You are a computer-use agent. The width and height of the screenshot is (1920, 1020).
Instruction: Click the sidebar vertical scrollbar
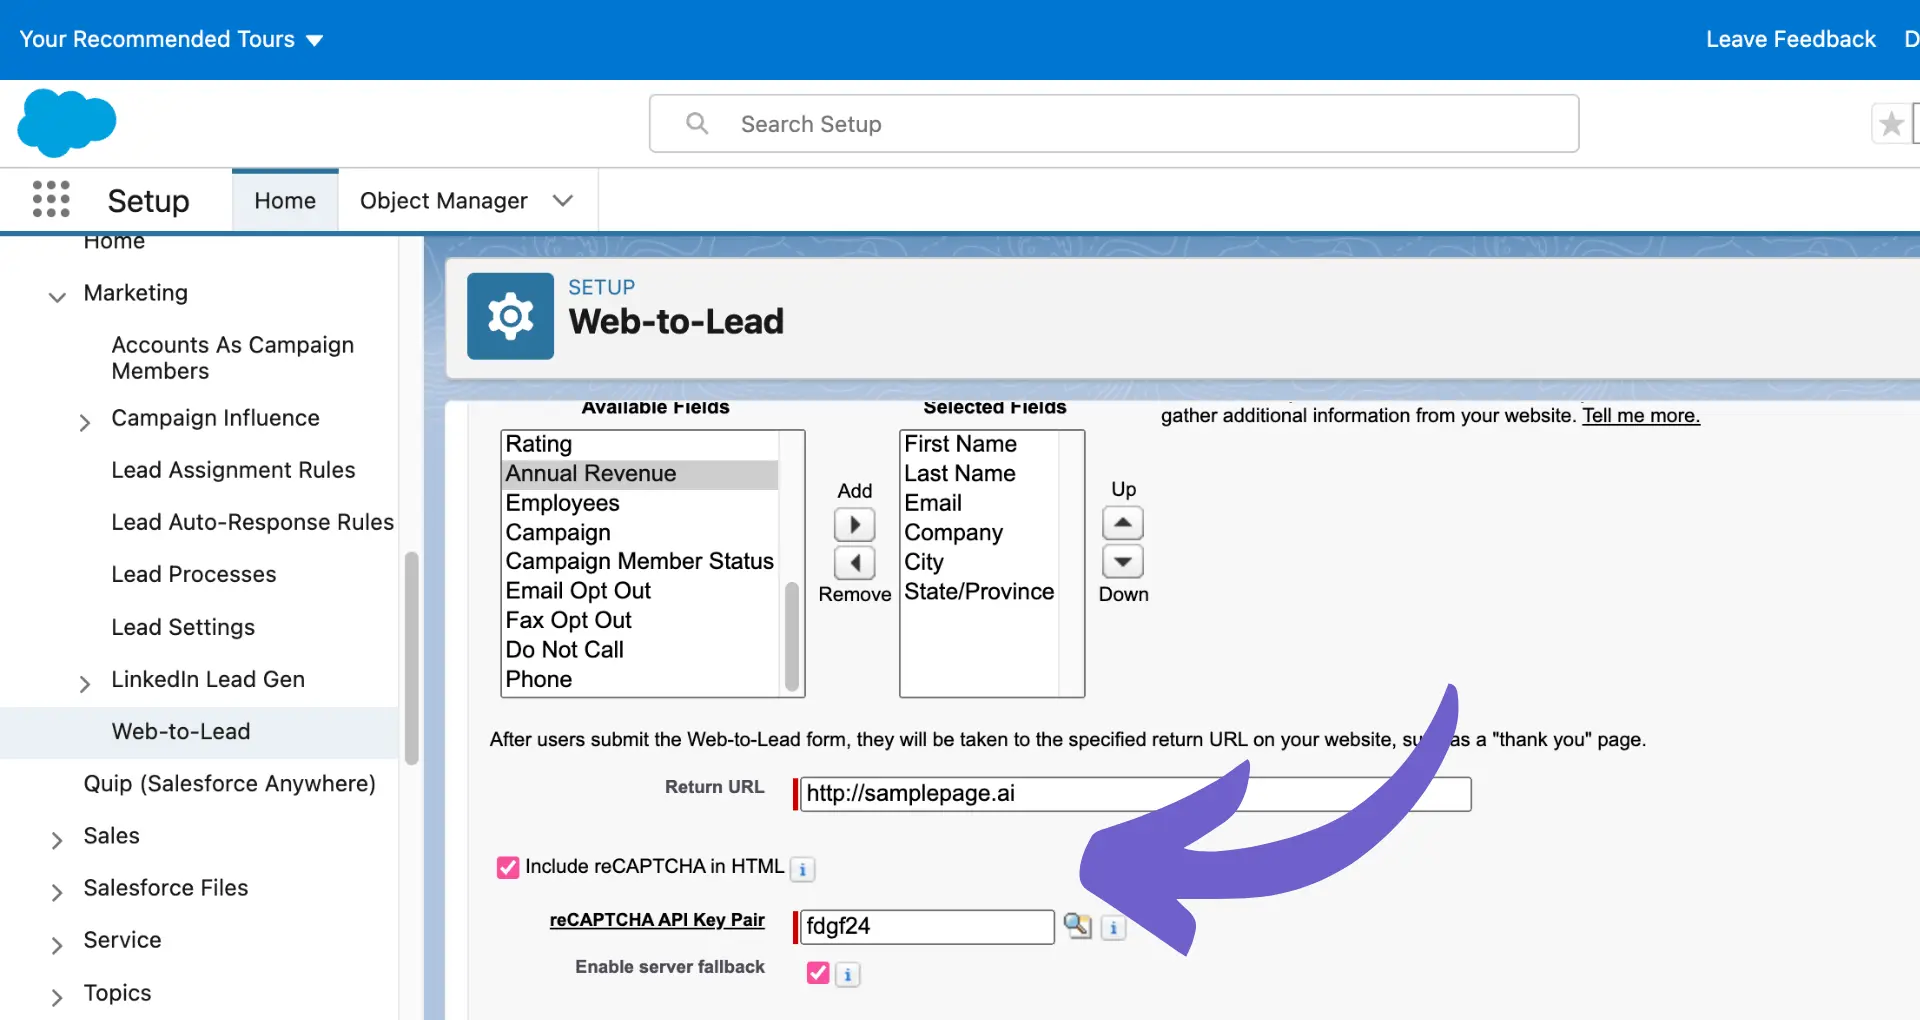tap(411, 658)
